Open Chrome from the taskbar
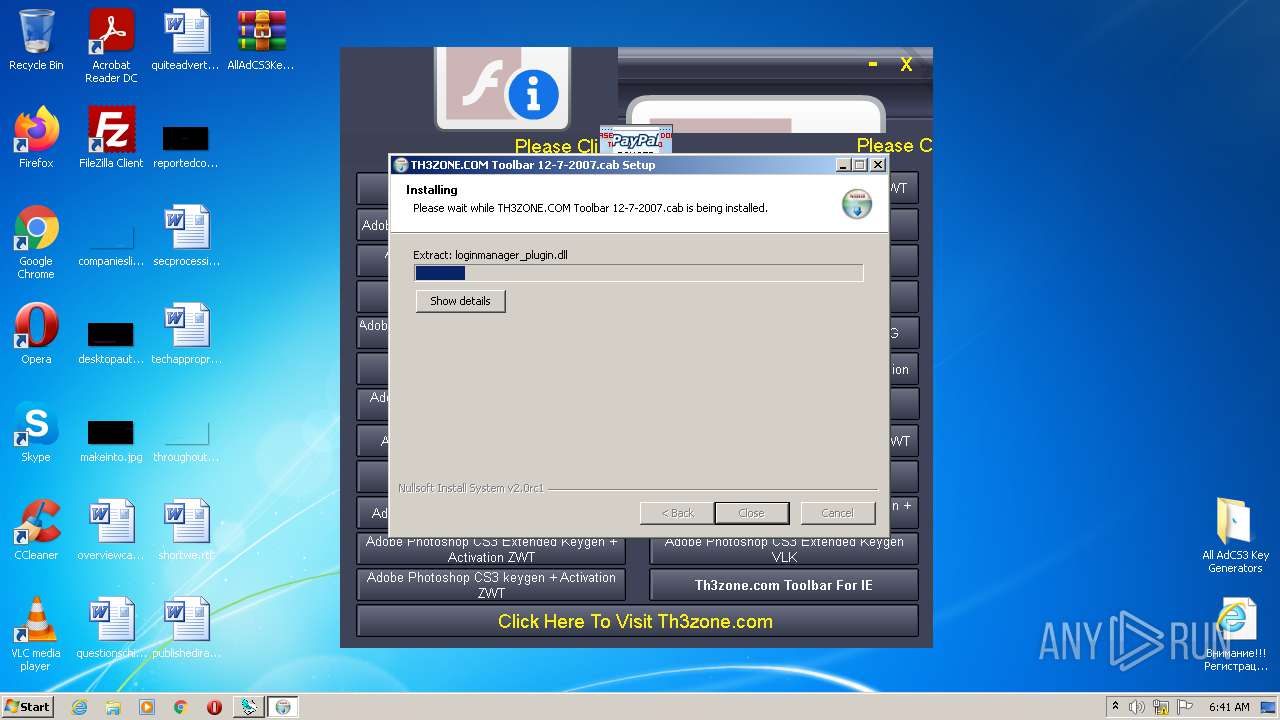The height and width of the screenshot is (720, 1280). (181, 707)
